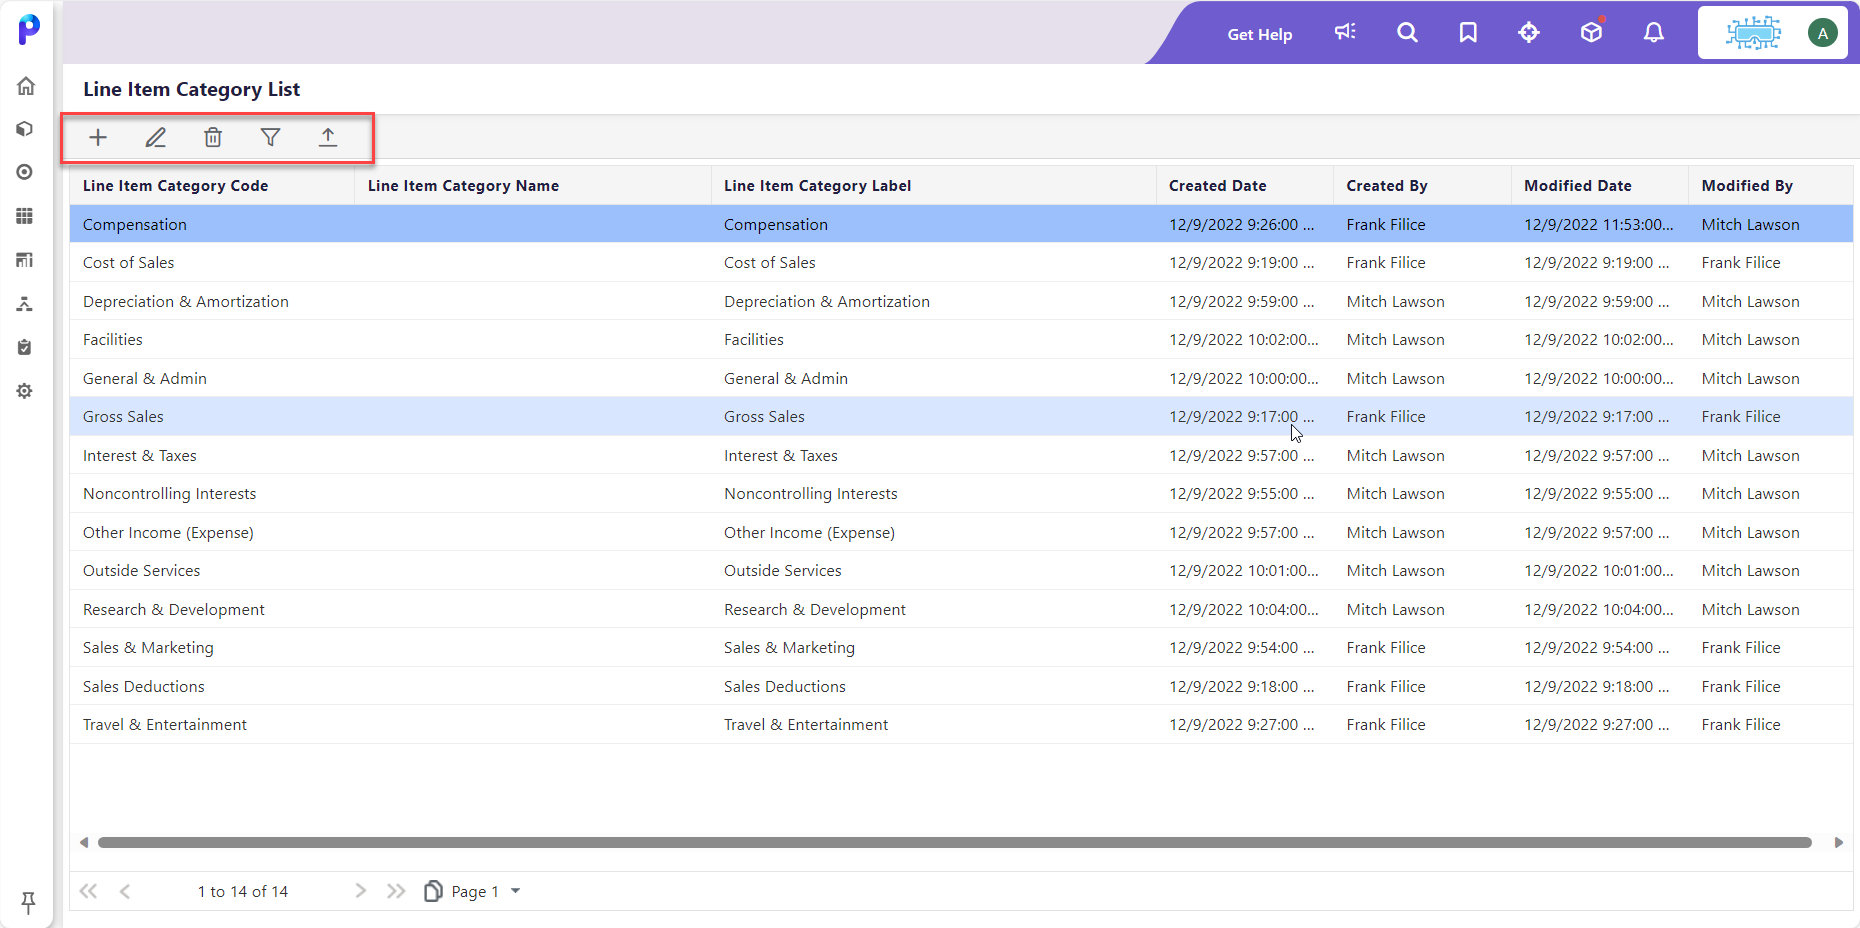This screenshot has height=928, width=1860.
Task: Open the notifications bell icon
Action: (1654, 33)
